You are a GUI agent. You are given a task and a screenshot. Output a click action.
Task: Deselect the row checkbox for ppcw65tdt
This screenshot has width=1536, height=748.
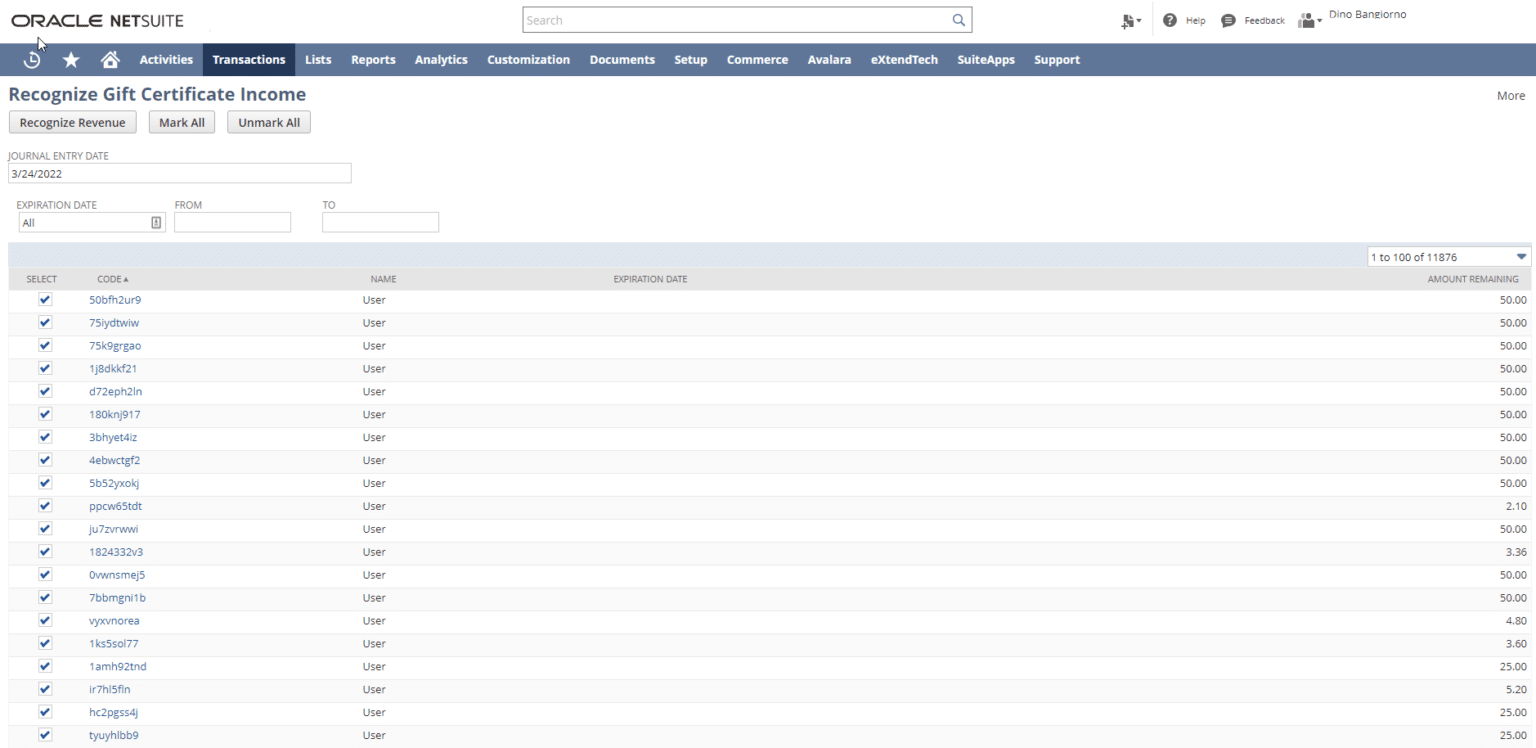pos(44,506)
